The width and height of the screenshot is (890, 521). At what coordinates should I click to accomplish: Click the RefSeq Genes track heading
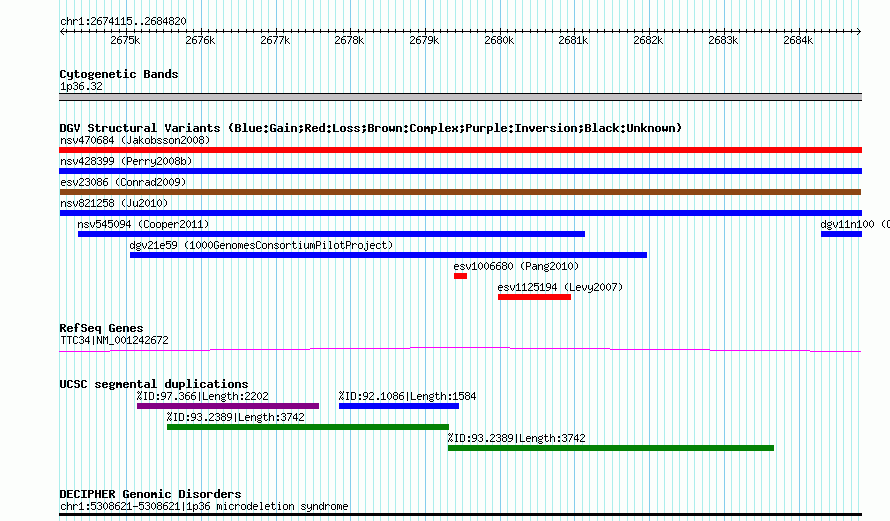[x=101, y=328]
